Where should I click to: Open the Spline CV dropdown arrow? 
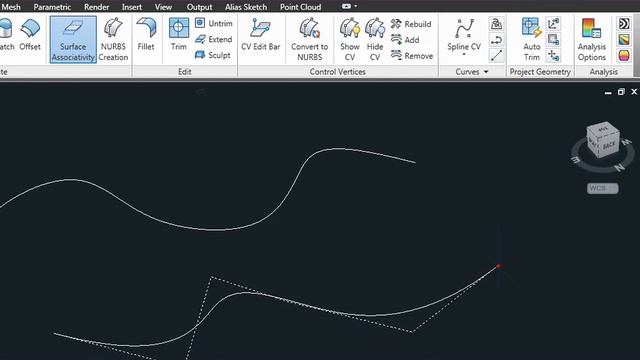point(464,55)
